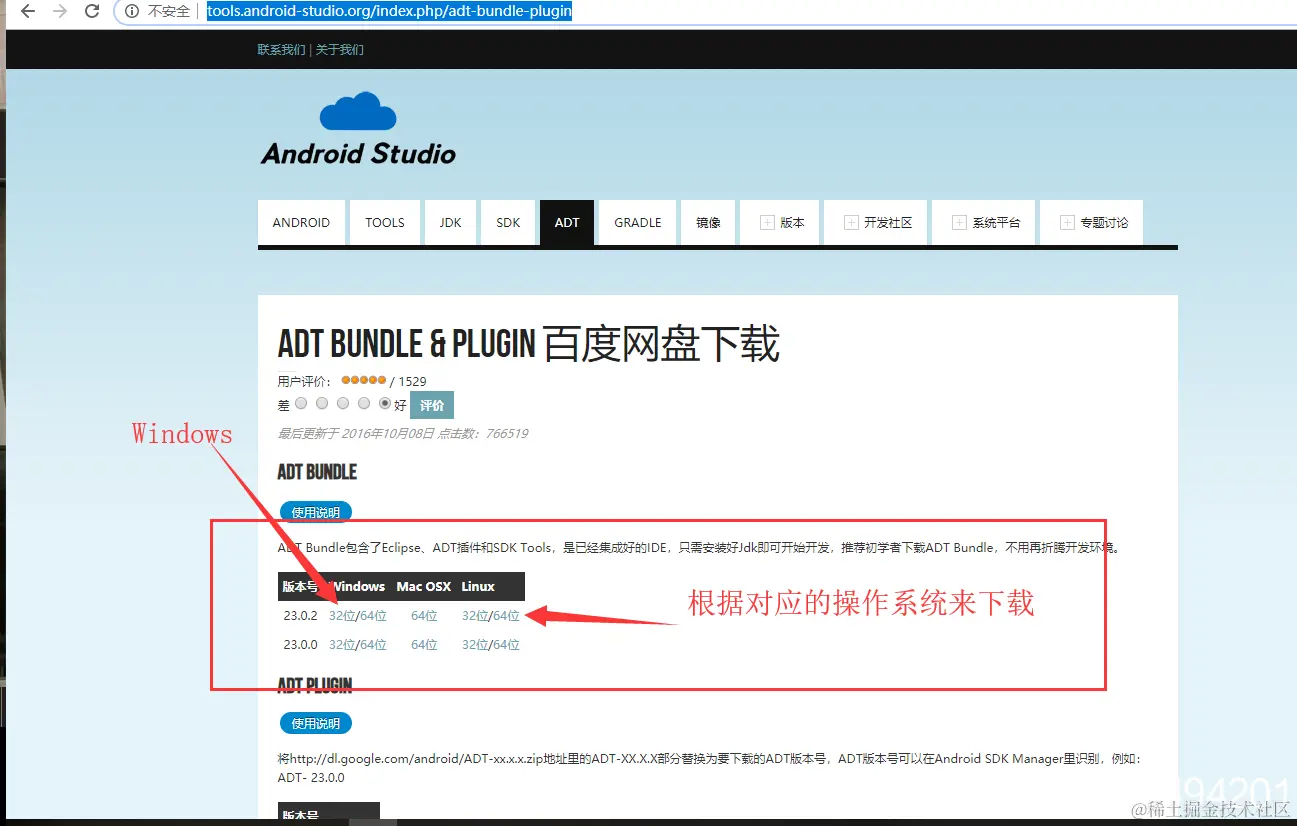
Task: Click the browser forward arrow
Action: 58,12
